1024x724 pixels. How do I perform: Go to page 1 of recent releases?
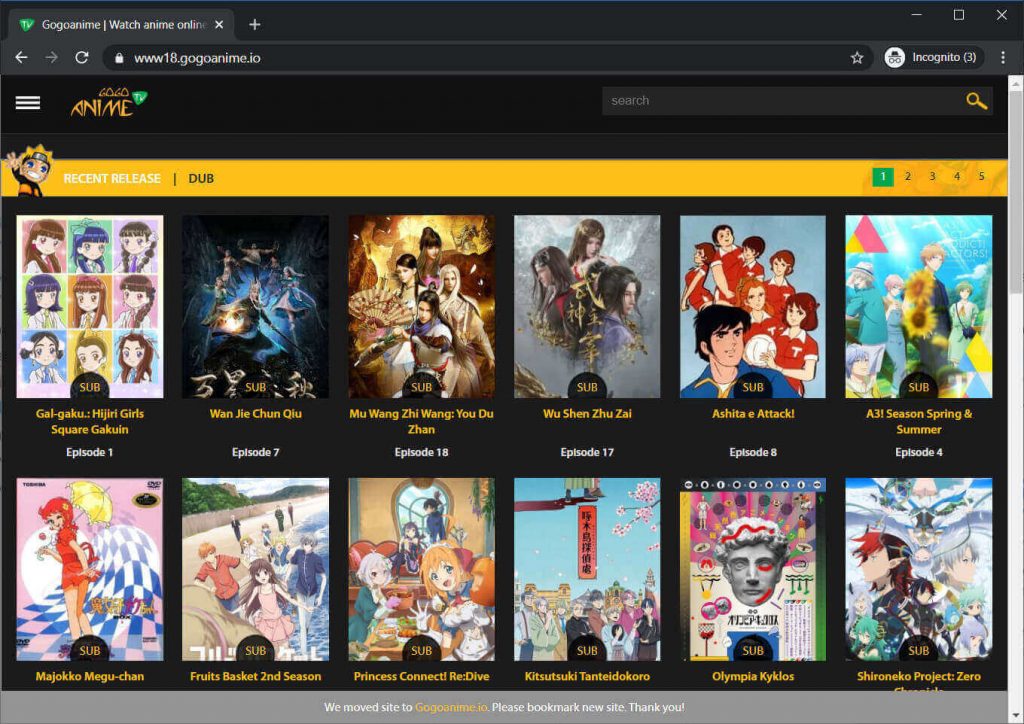coord(883,176)
